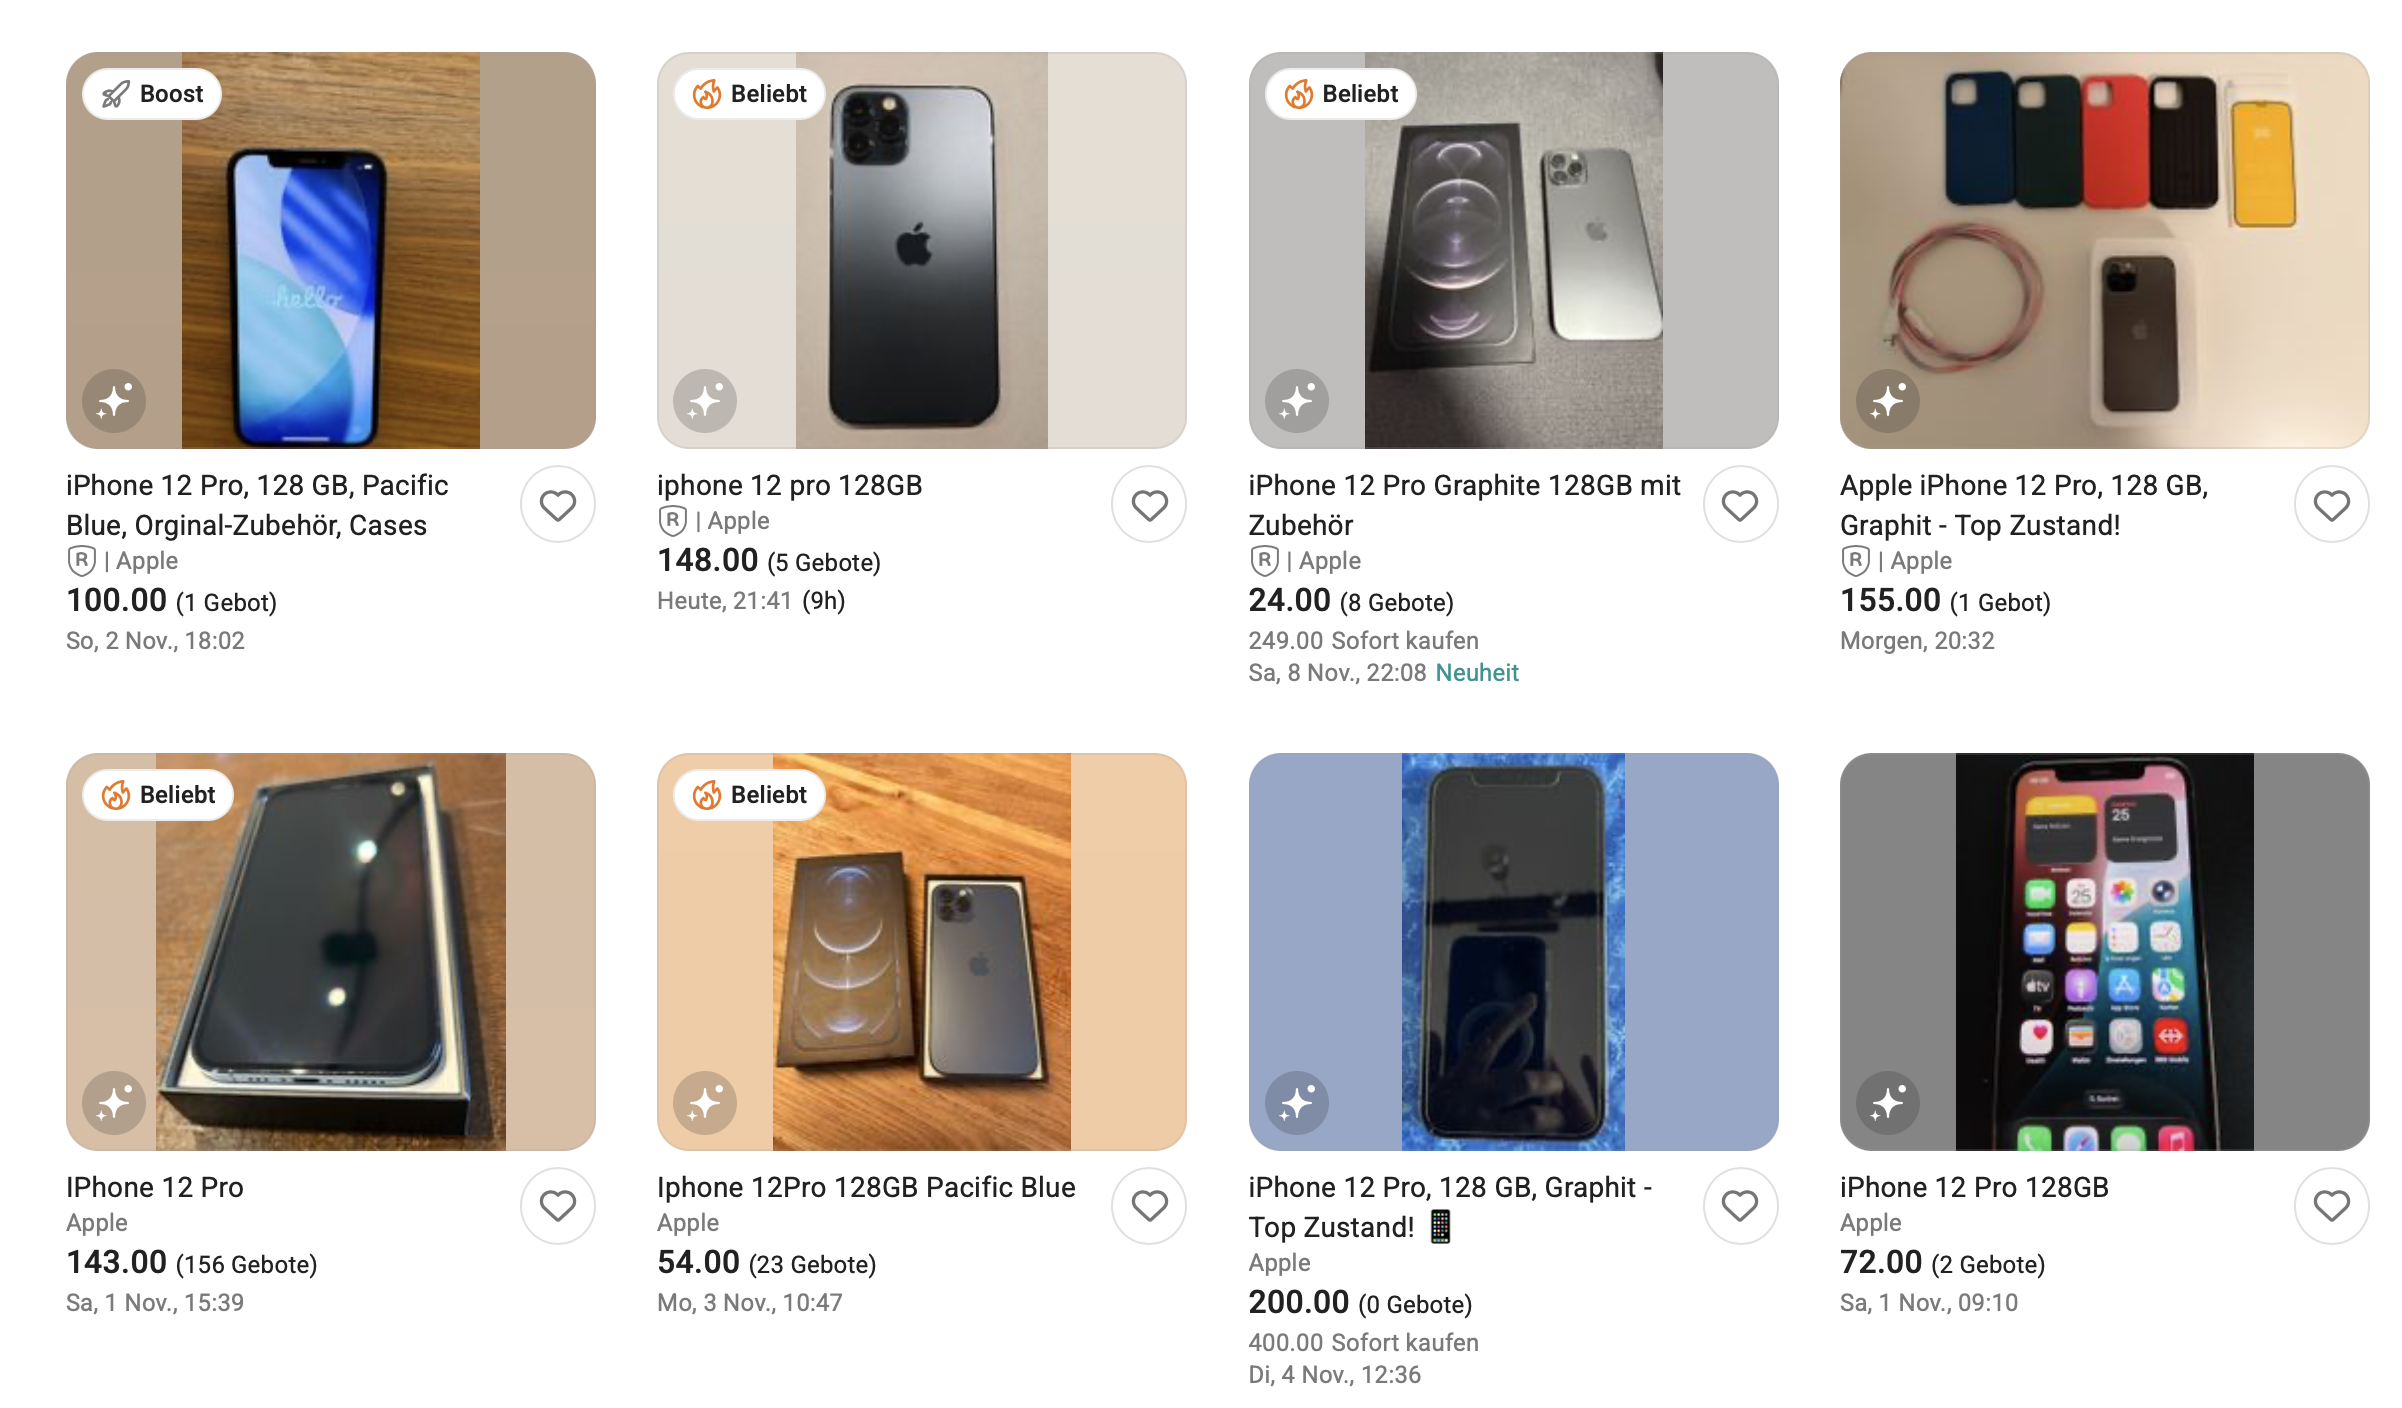This screenshot has width=2402, height=1408.
Task: Click sparkle icon on Graphite box photo
Action: click(1296, 401)
